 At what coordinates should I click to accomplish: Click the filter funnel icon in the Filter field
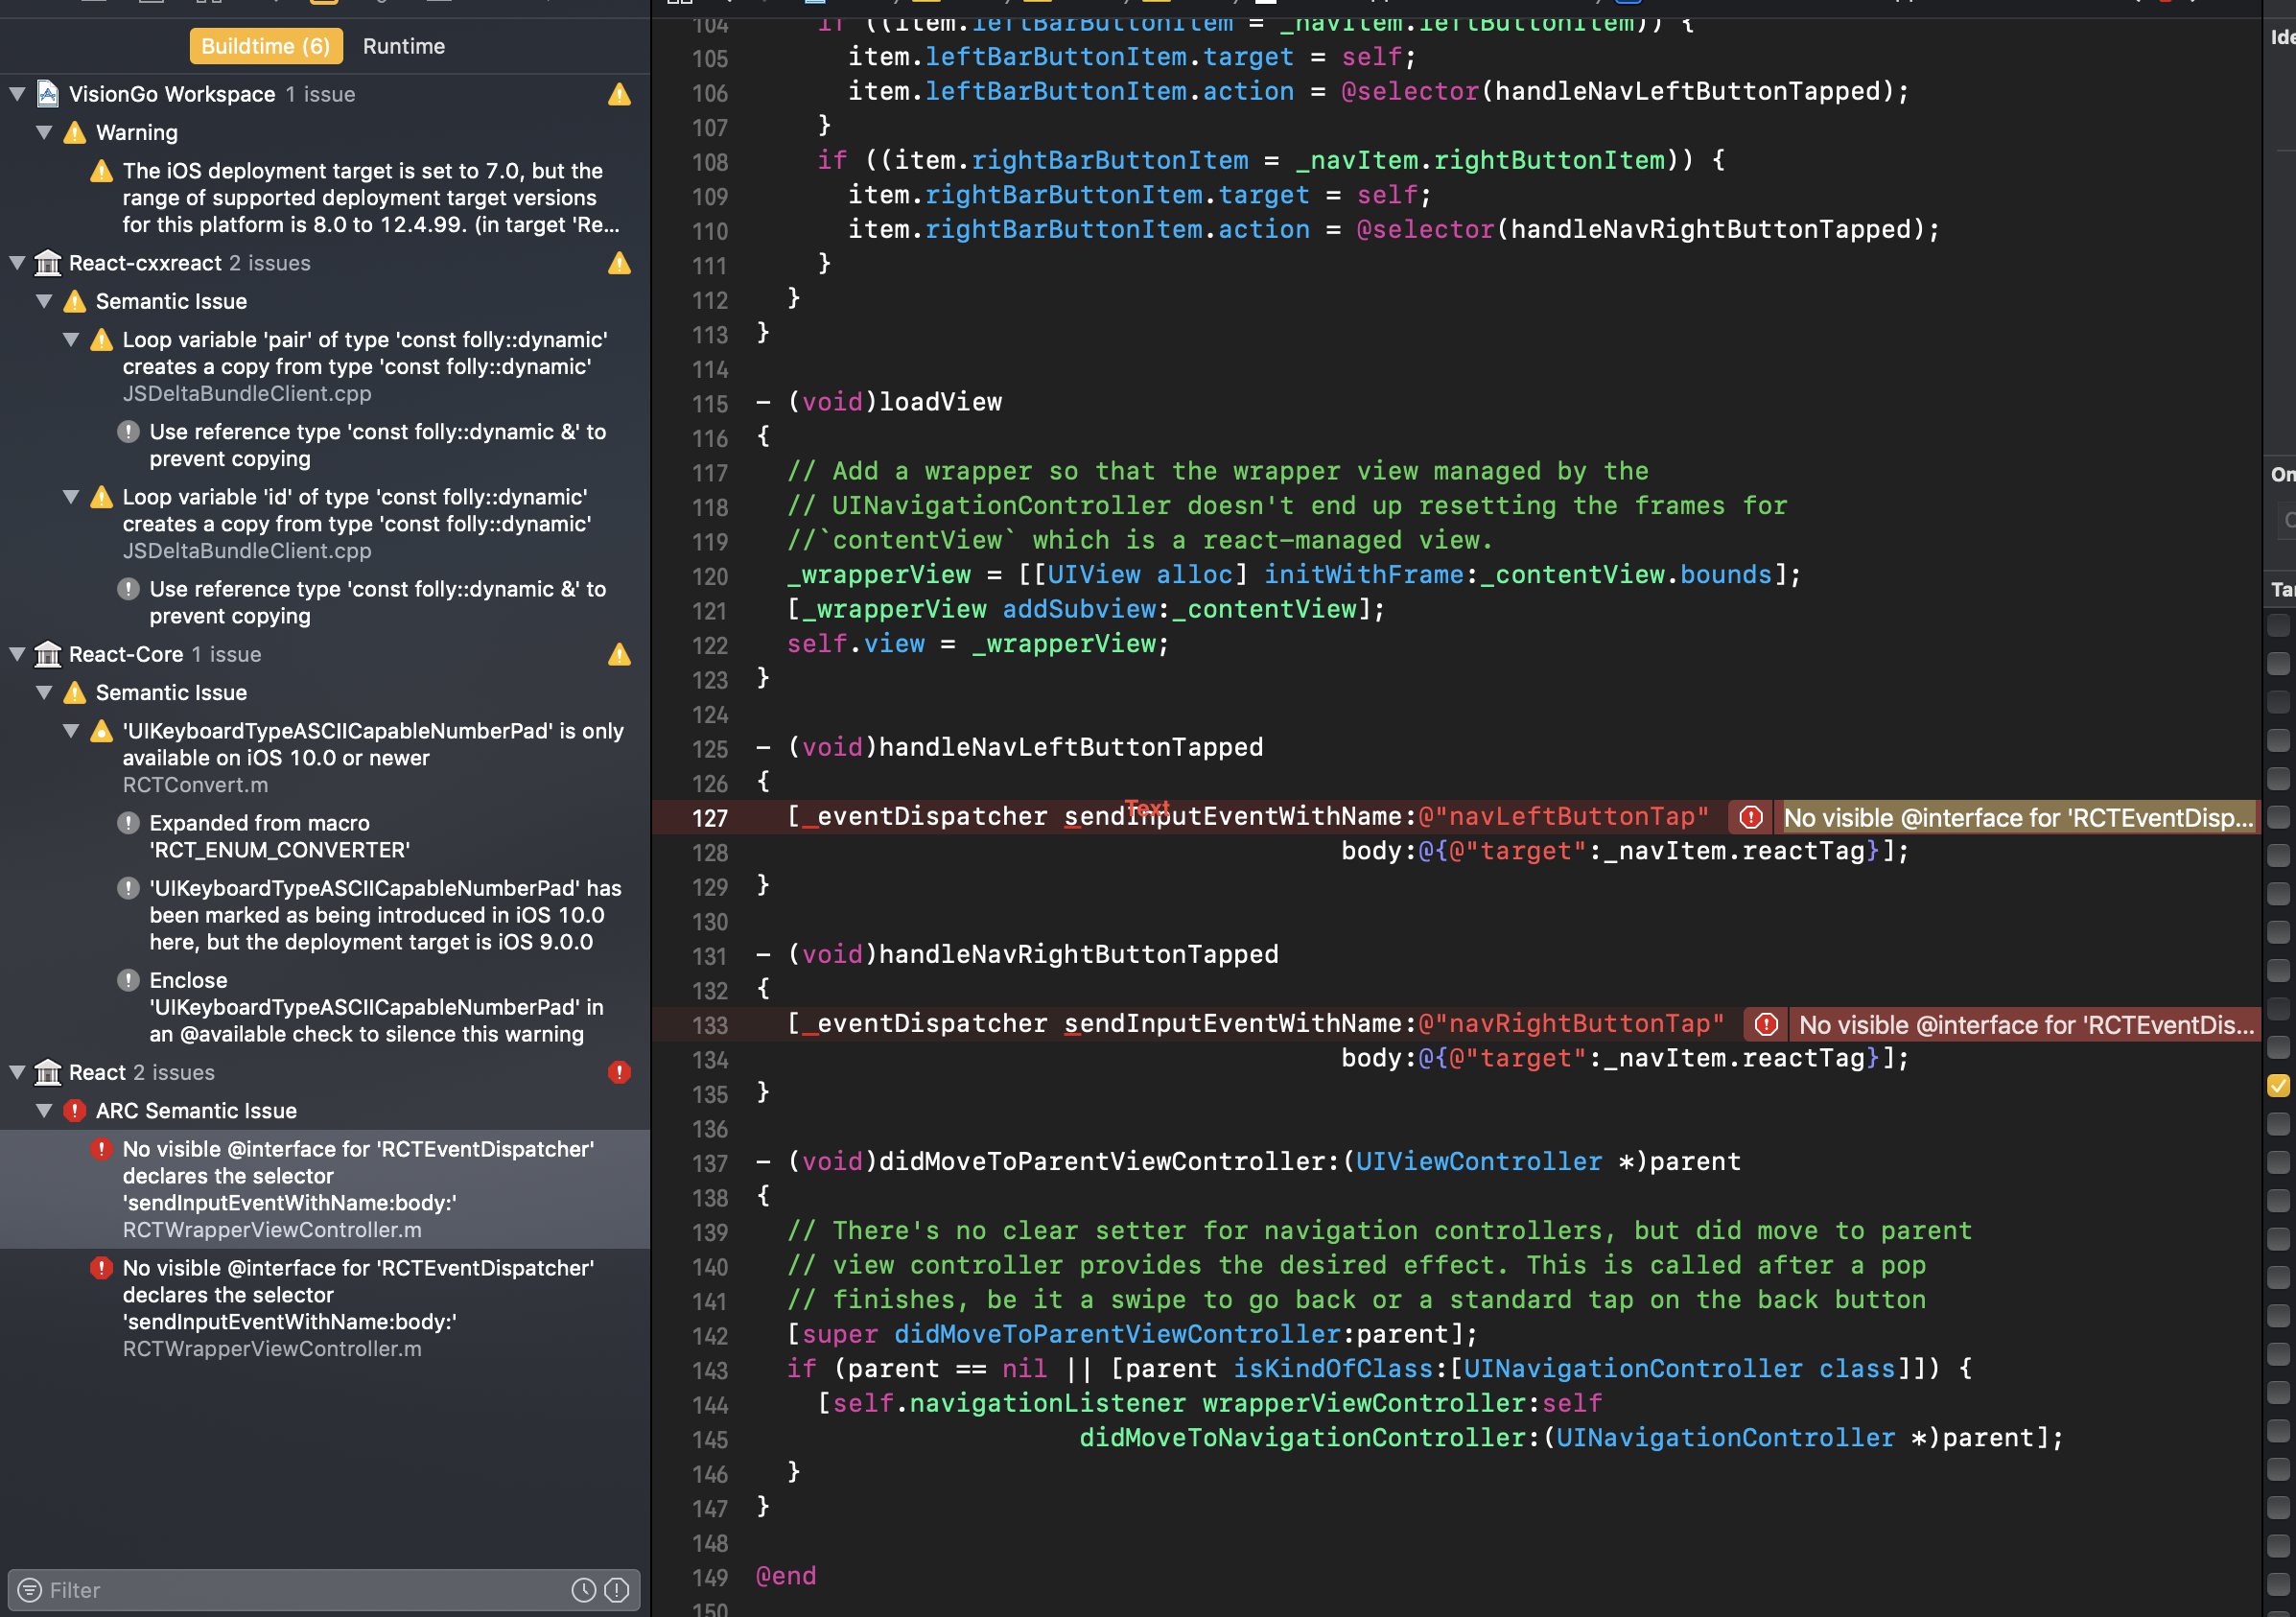coord(31,1590)
